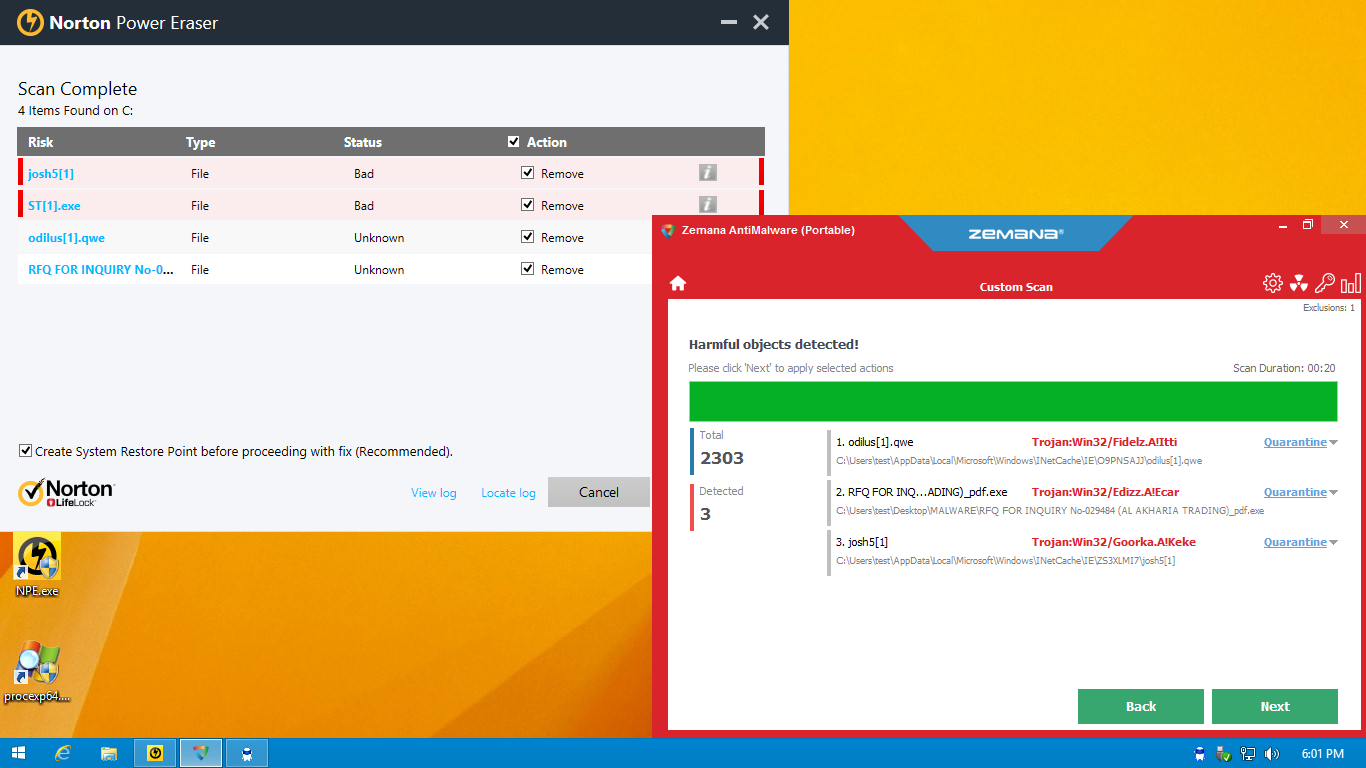Click Scan Duration: 00:20 text
The image size is (1366, 768).
click(x=1284, y=368)
